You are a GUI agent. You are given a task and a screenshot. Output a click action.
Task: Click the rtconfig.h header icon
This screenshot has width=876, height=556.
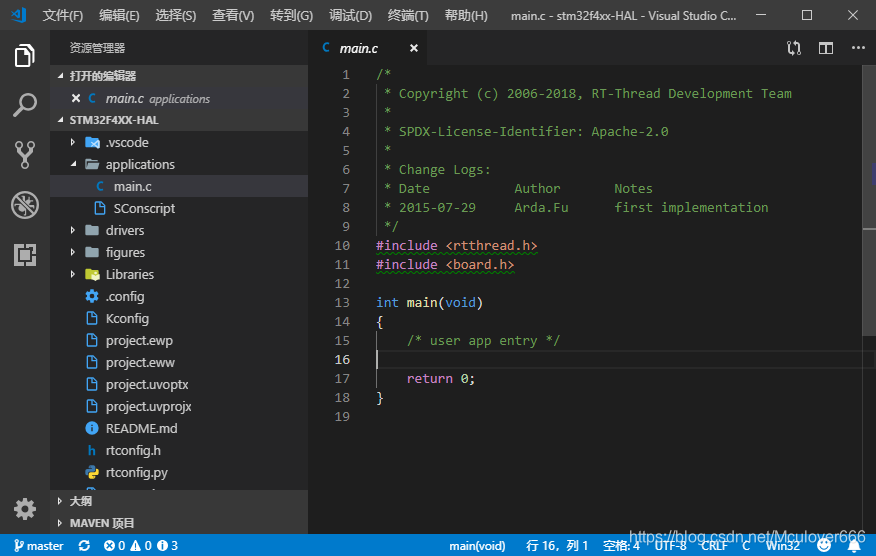92,450
